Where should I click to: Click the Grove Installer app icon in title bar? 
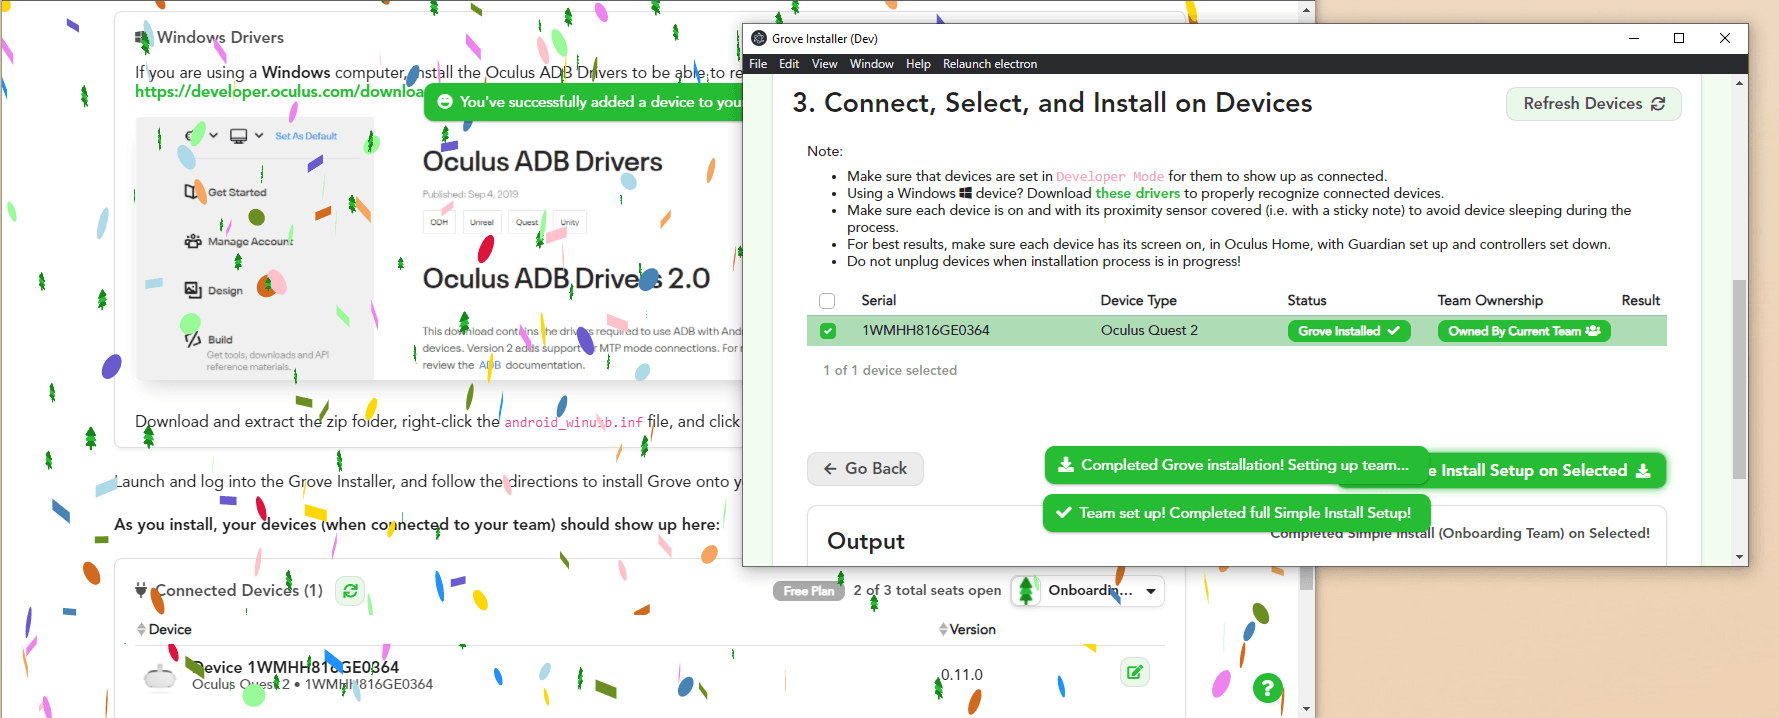[759, 39]
